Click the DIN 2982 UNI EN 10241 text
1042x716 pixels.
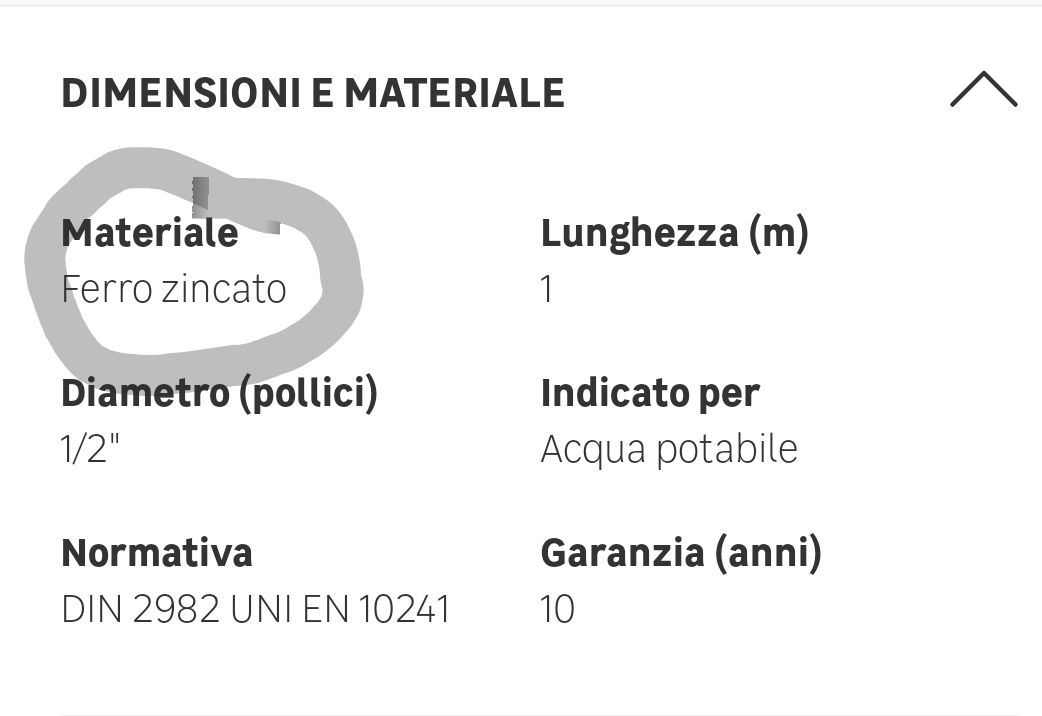[x=255, y=609]
